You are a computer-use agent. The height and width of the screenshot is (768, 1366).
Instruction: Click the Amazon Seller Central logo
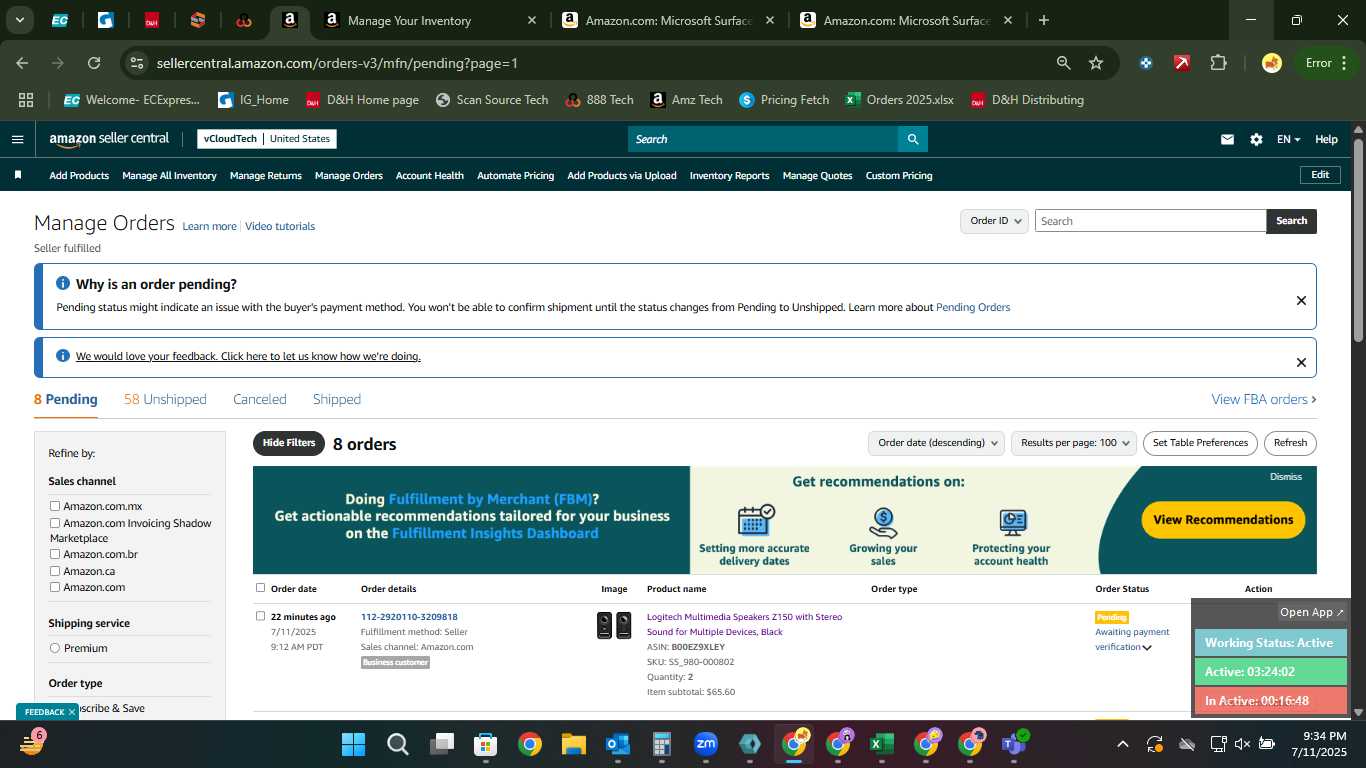pyautogui.click(x=109, y=139)
